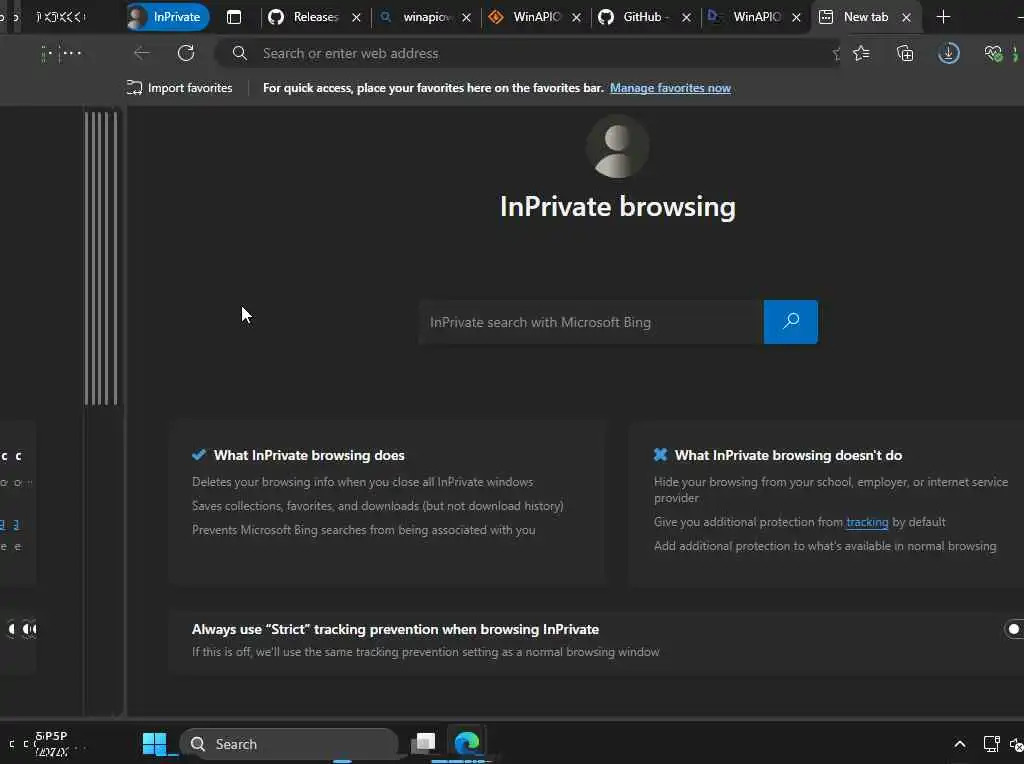1024x764 pixels.
Task: Click 'Saves collections, favorites, and downloads' line
Action: pos(377,506)
